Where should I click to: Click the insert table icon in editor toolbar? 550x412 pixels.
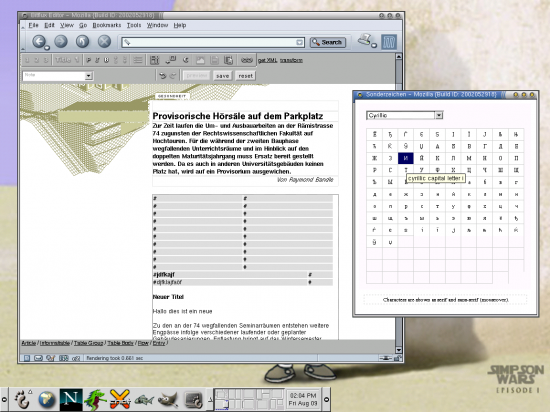(154, 60)
